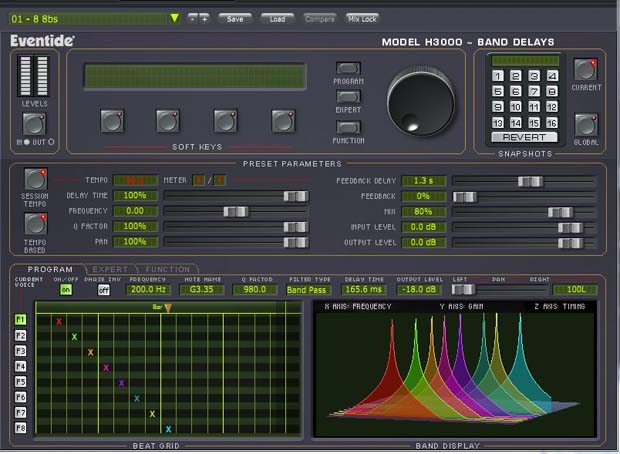
Task: Click the plus preset step button
Action: coord(204,19)
